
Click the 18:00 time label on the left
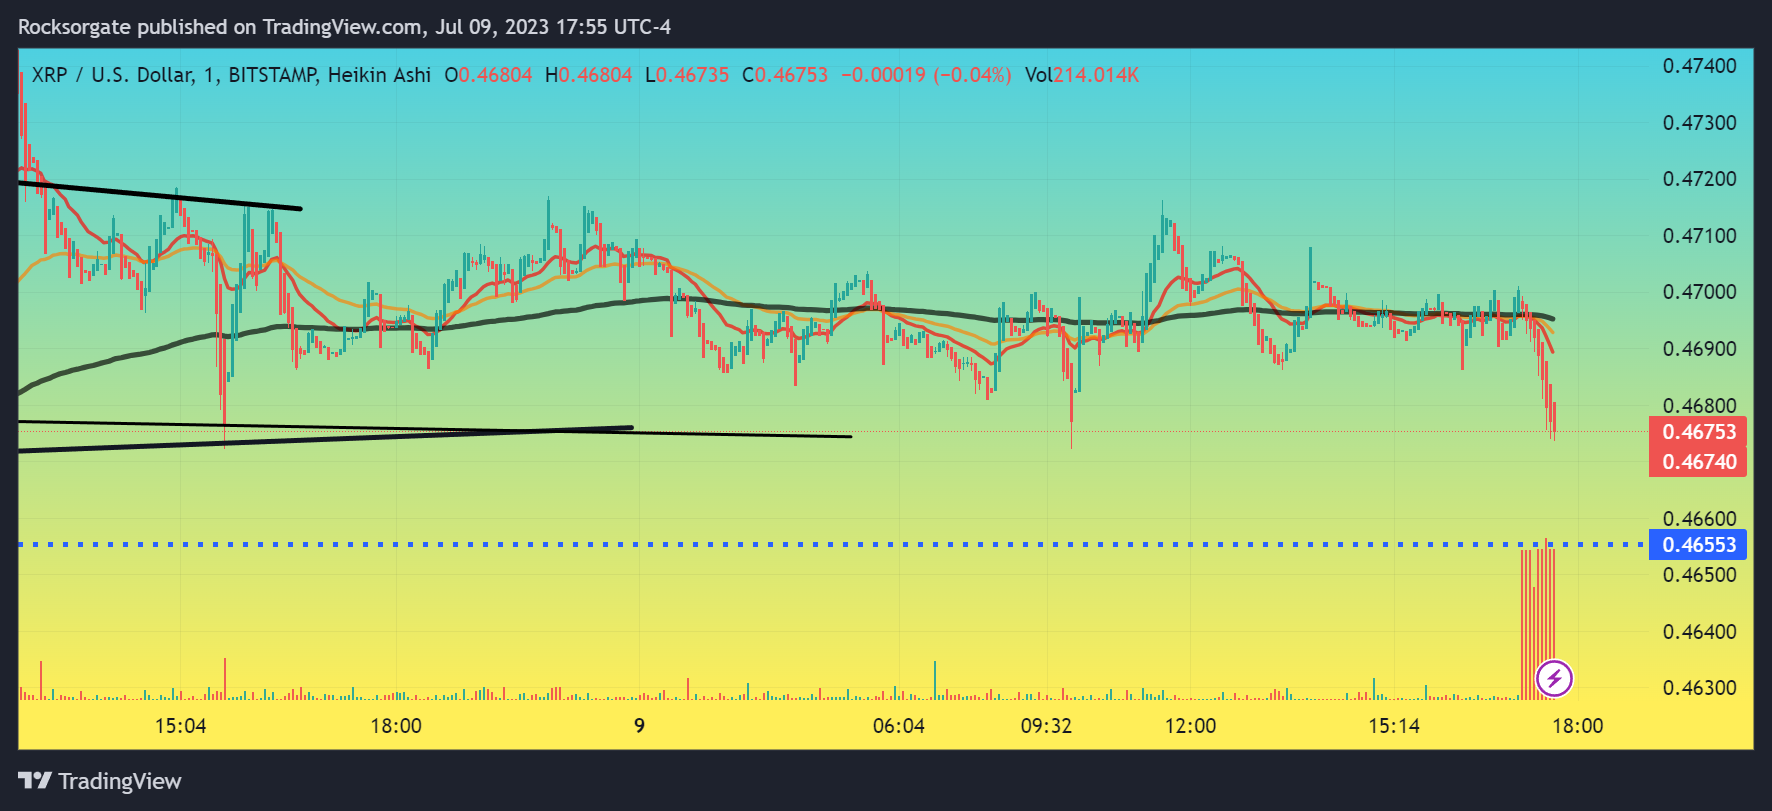396,726
